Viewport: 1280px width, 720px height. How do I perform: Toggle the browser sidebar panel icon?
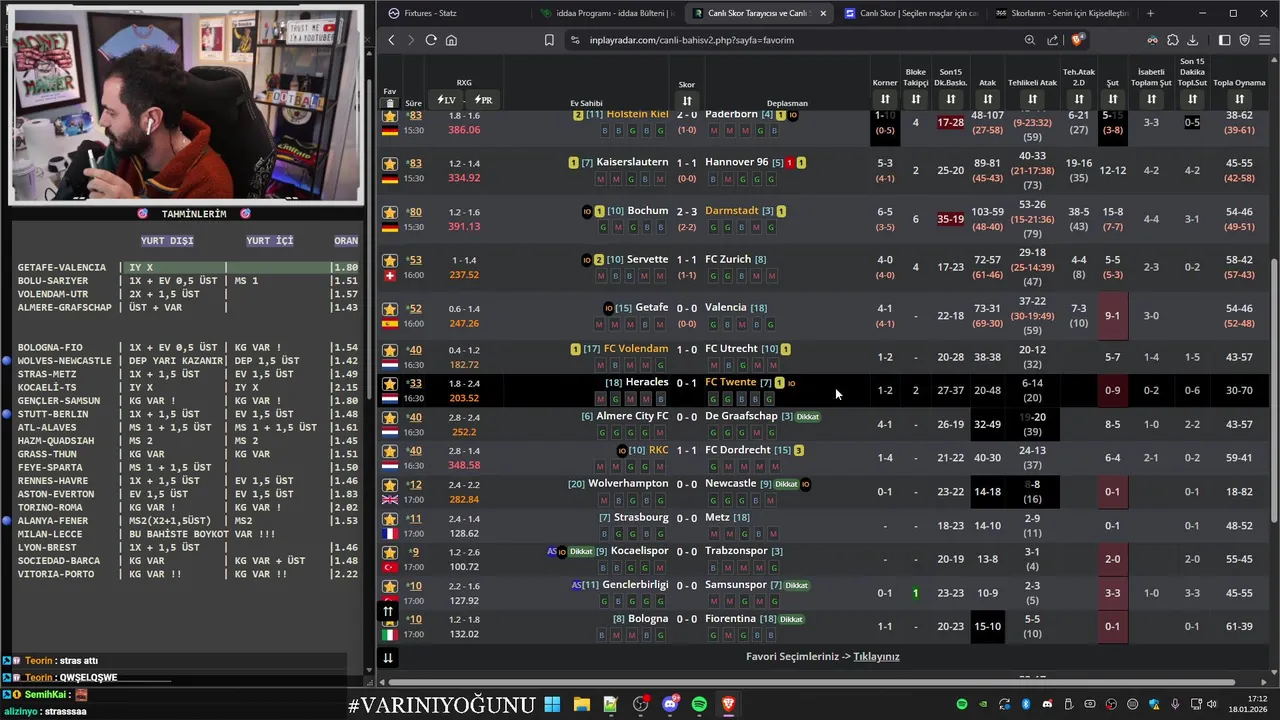[x=1225, y=40]
